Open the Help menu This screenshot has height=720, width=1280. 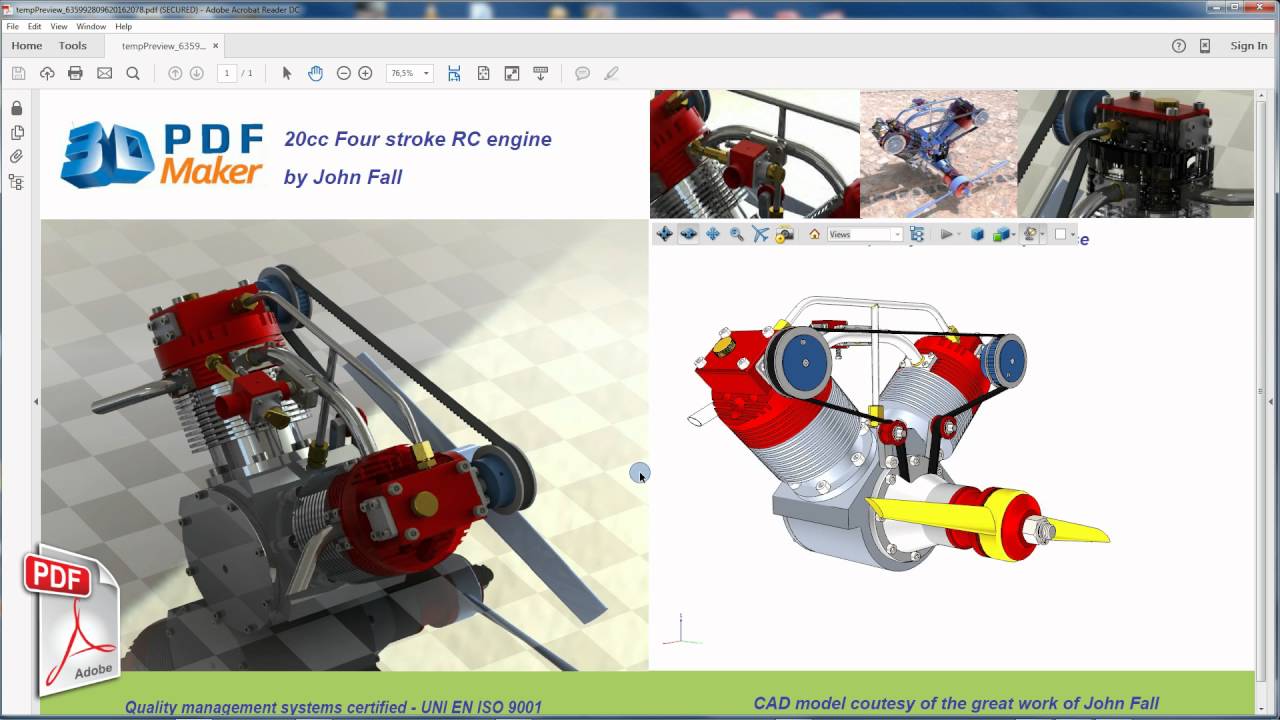pyautogui.click(x=124, y=27)
